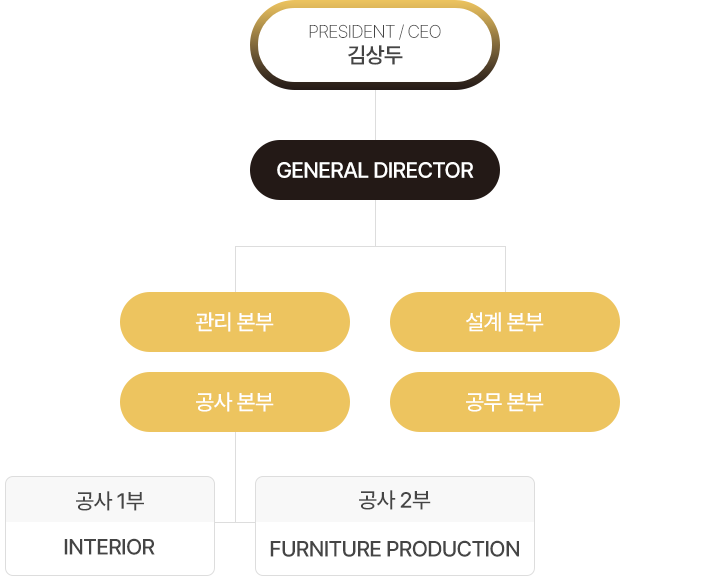Click the horizontal branch line above departments
Image resolution: width=720 pixels, height=576 pixels.
pos(371,247)
